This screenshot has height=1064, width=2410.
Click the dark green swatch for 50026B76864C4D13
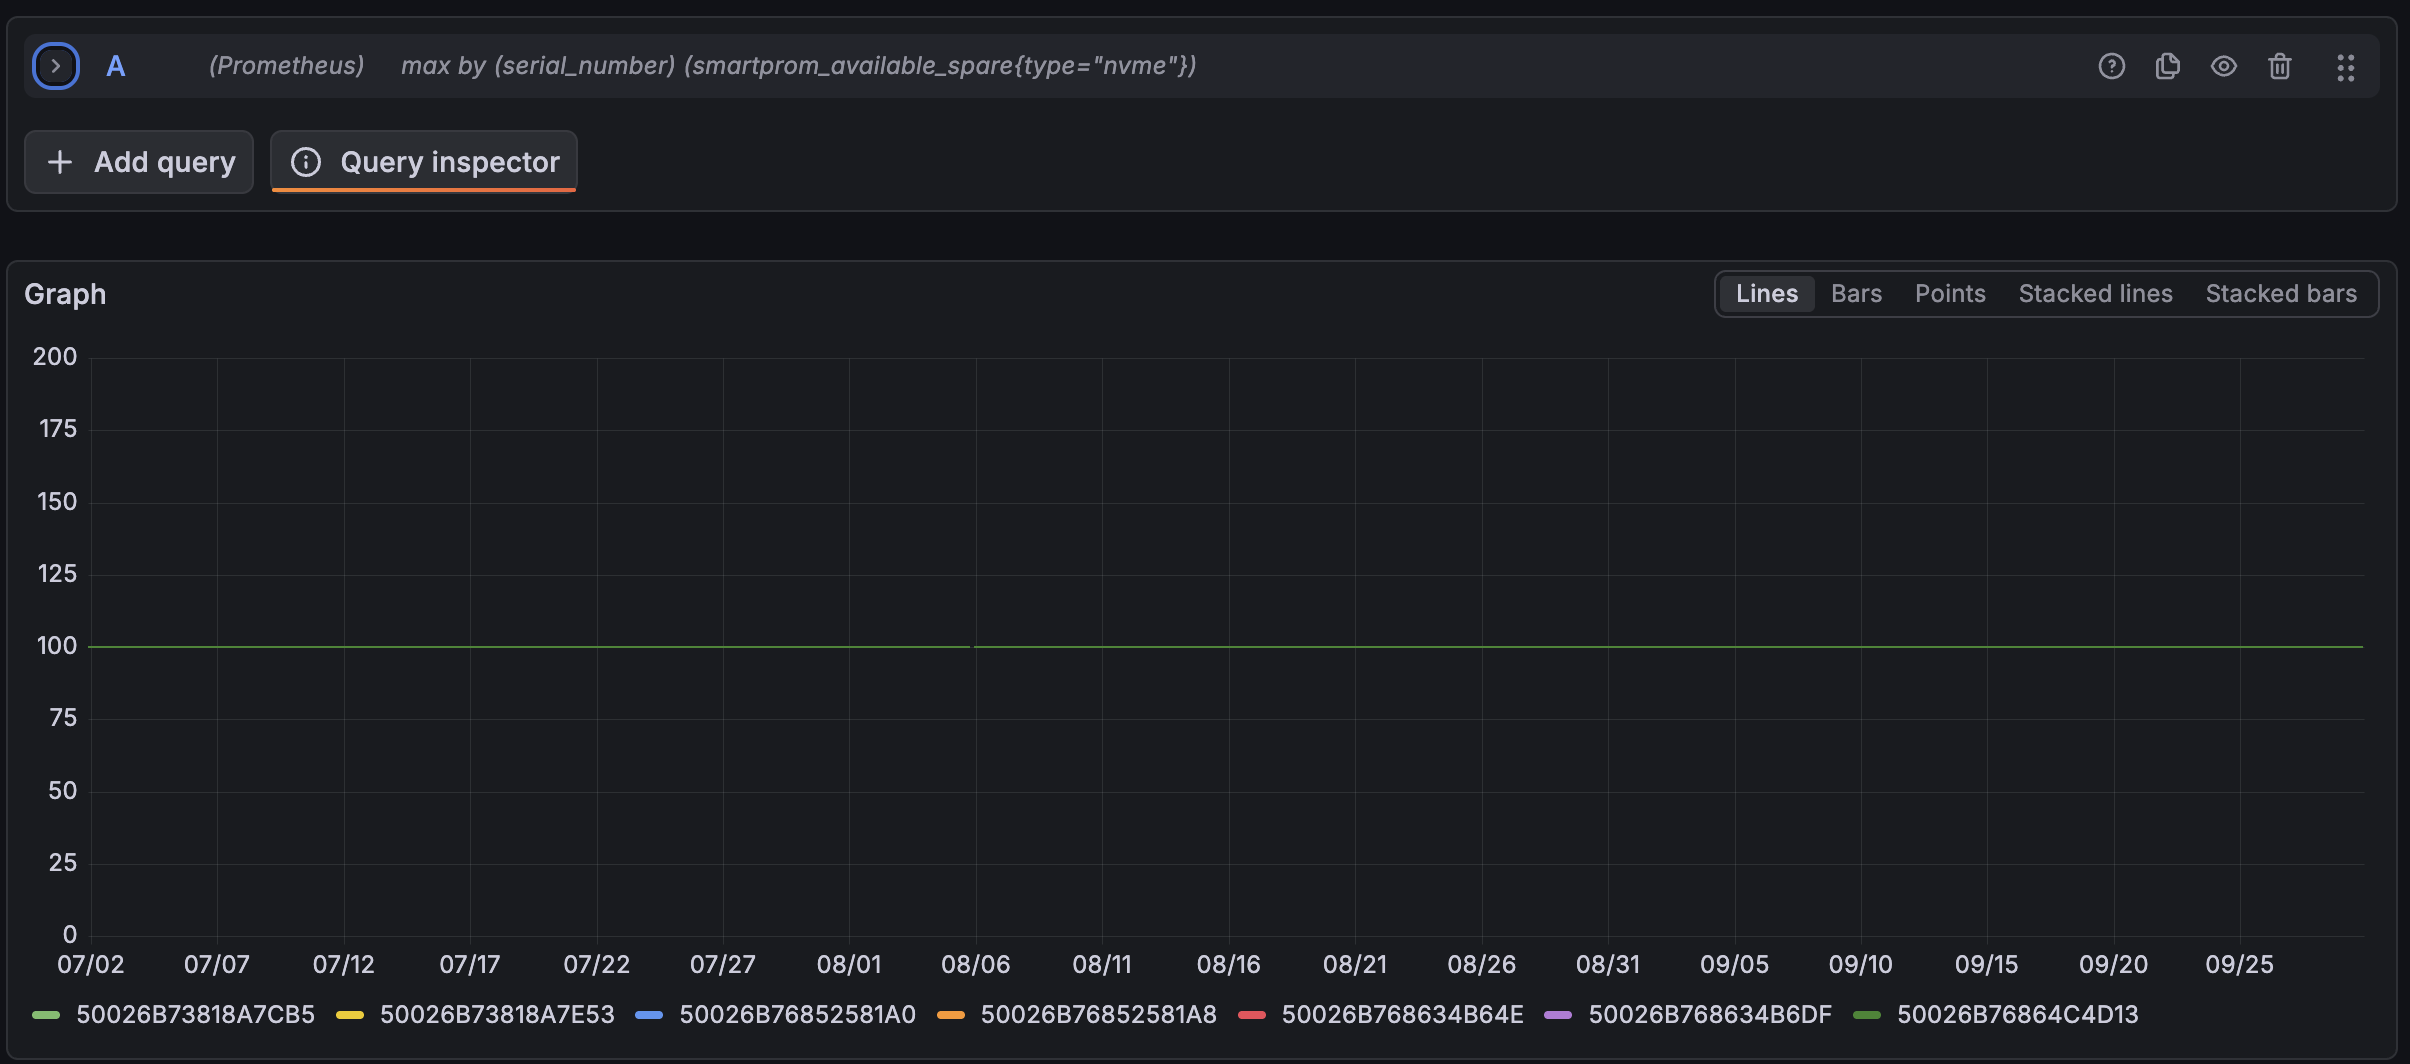click(x=1867, y=1015)
